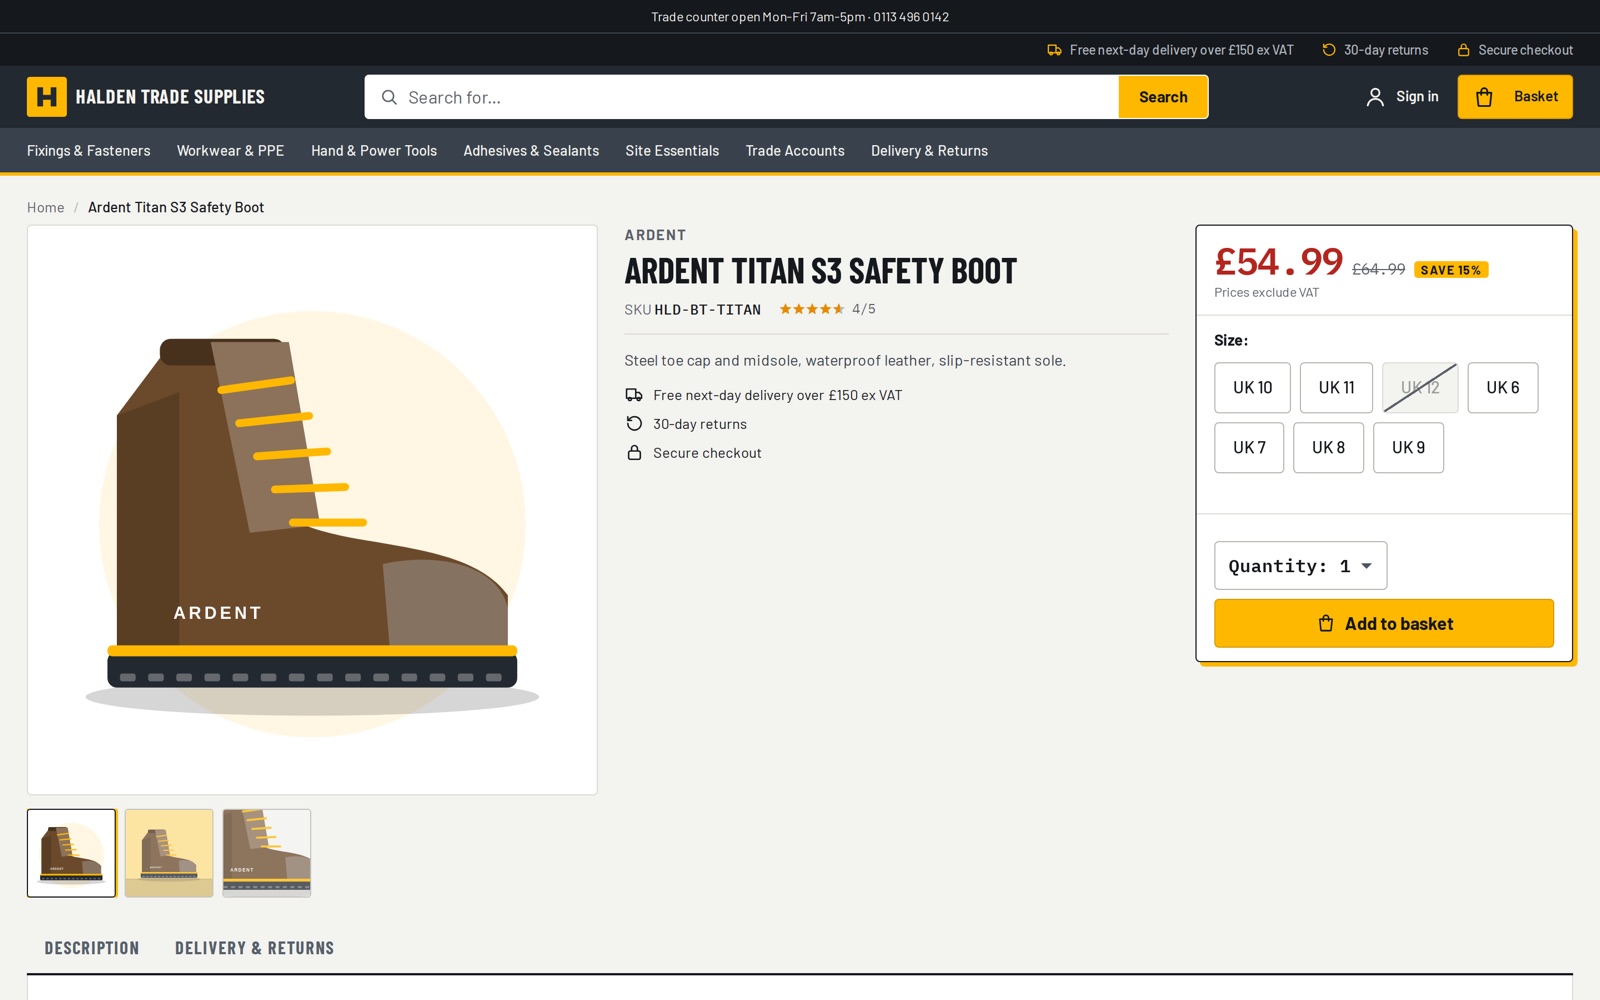Click the returns arrow icon in top strip
This screenshot has width=1600, height=1000.
point(1329,50)
